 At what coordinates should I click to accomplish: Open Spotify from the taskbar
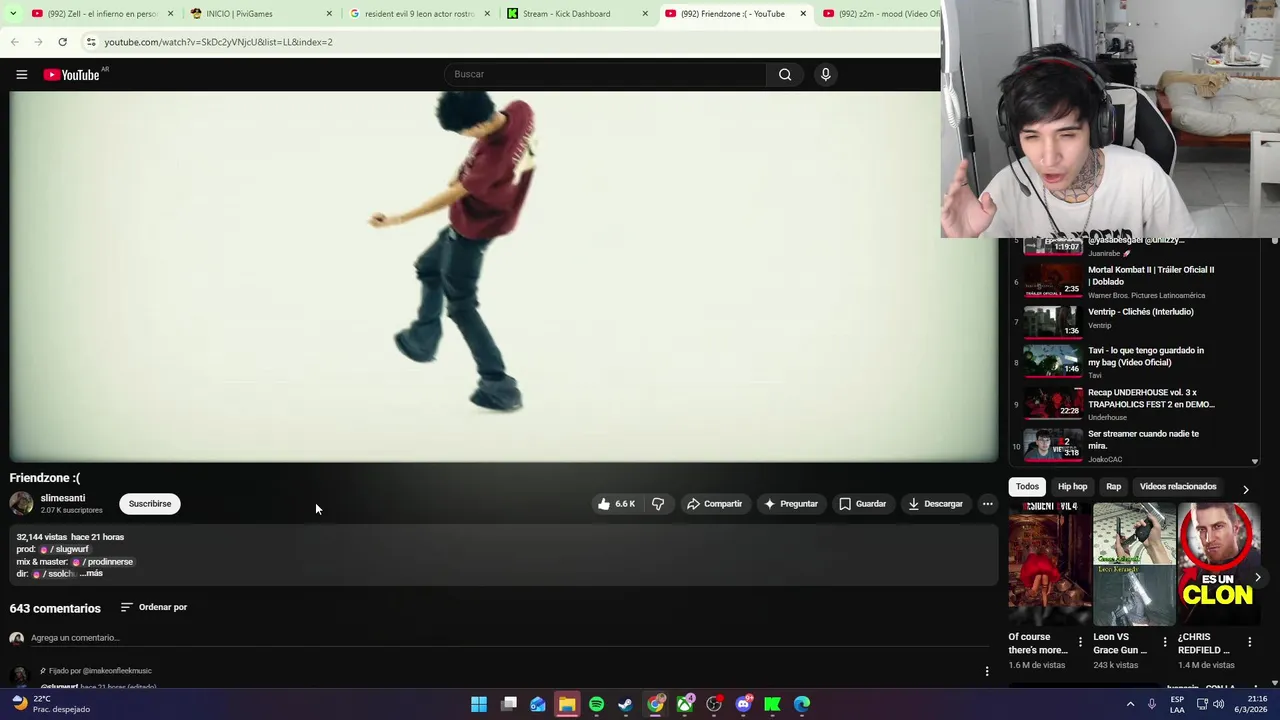tap(596, 704)
